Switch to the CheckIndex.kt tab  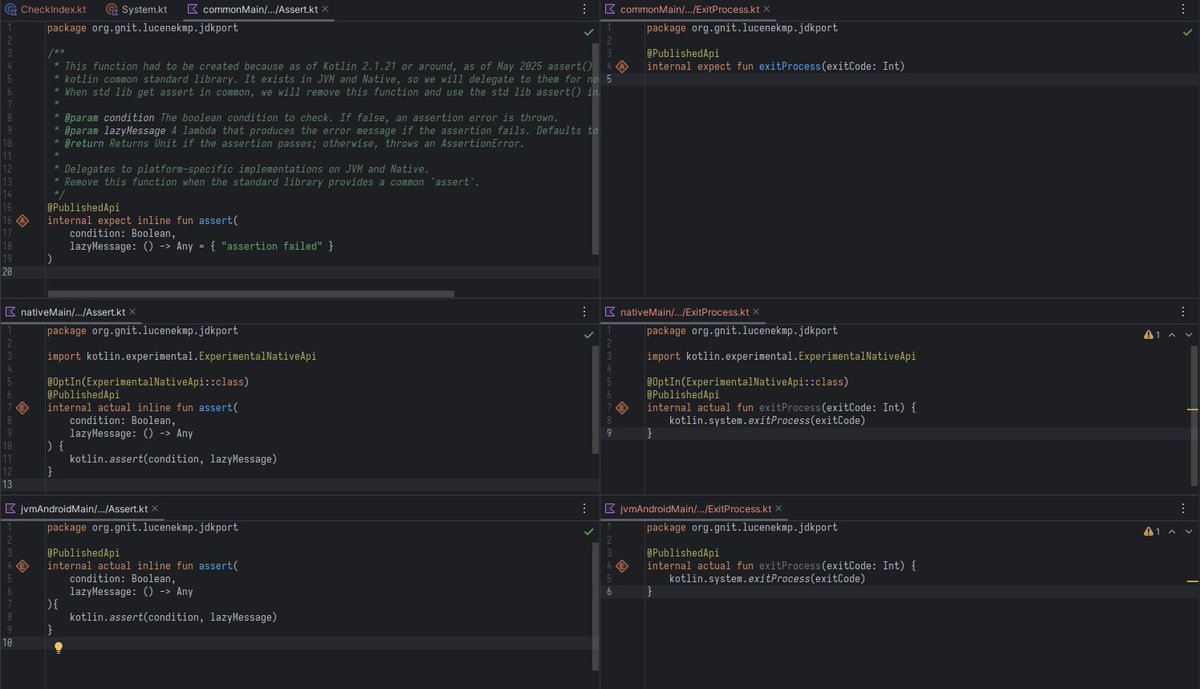[x=45, y=9]
